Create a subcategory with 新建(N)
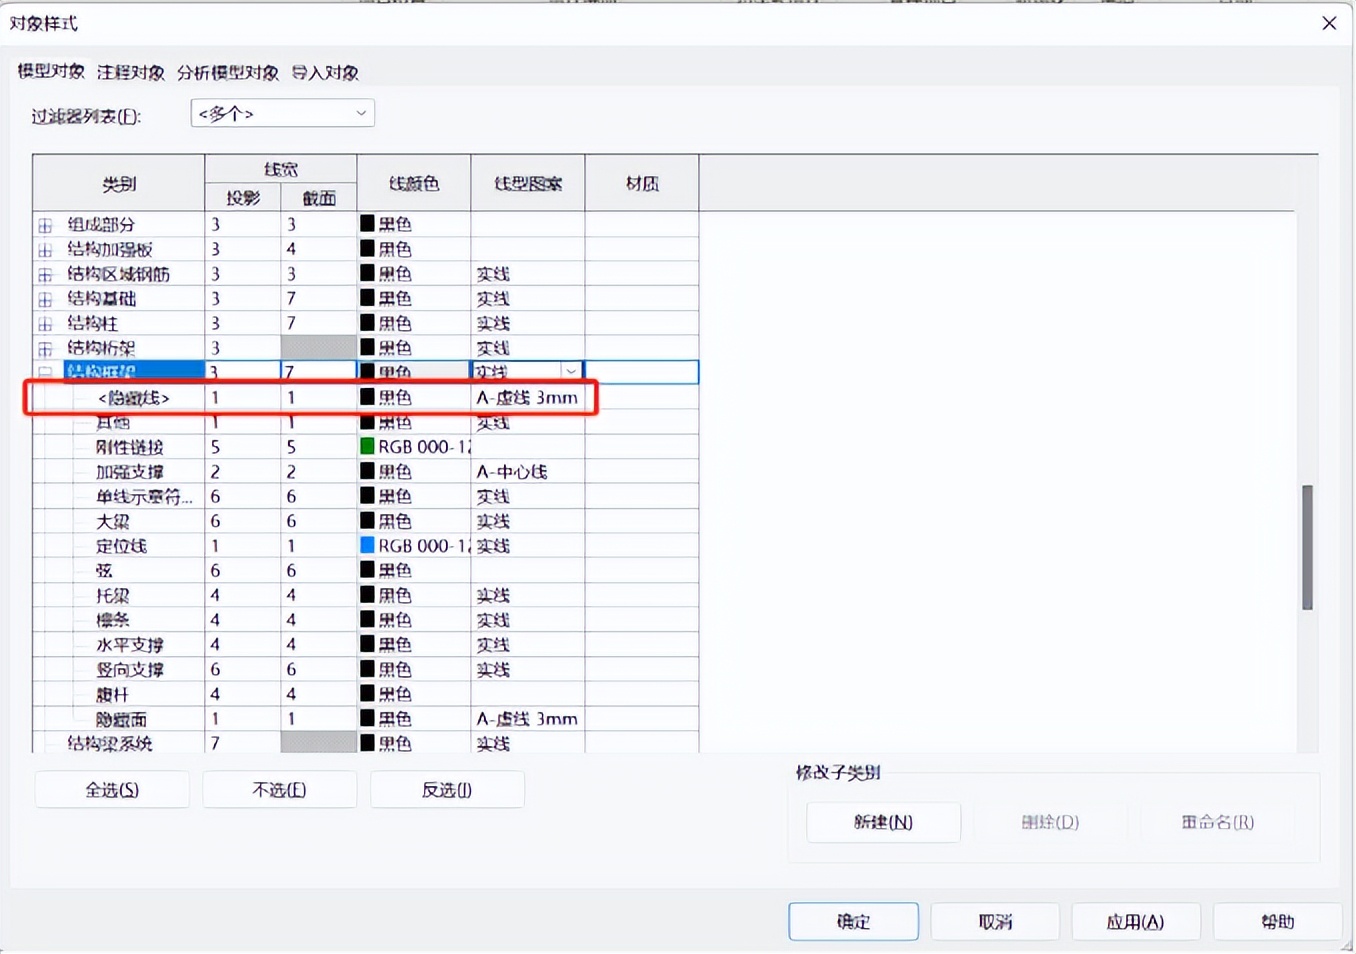Image resolution: width=1356 pixels, height=954 pixels. tap(883, 822)
